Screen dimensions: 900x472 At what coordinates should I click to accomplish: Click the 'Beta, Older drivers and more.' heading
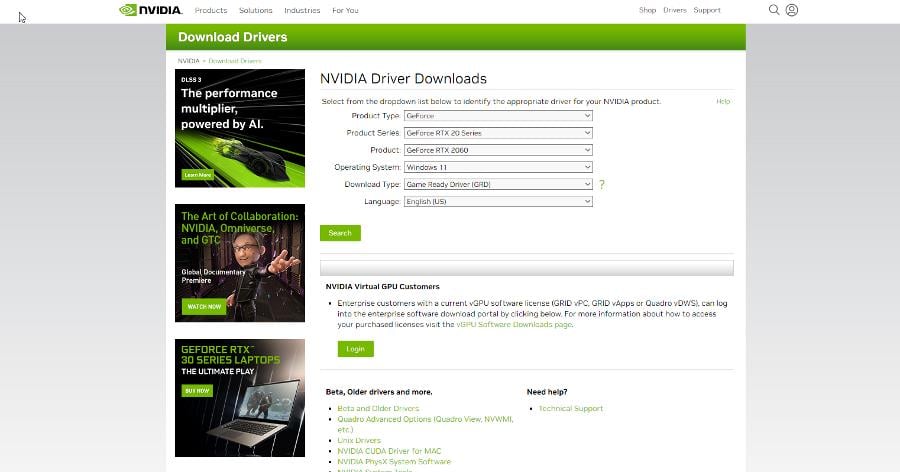pos(379,392)
